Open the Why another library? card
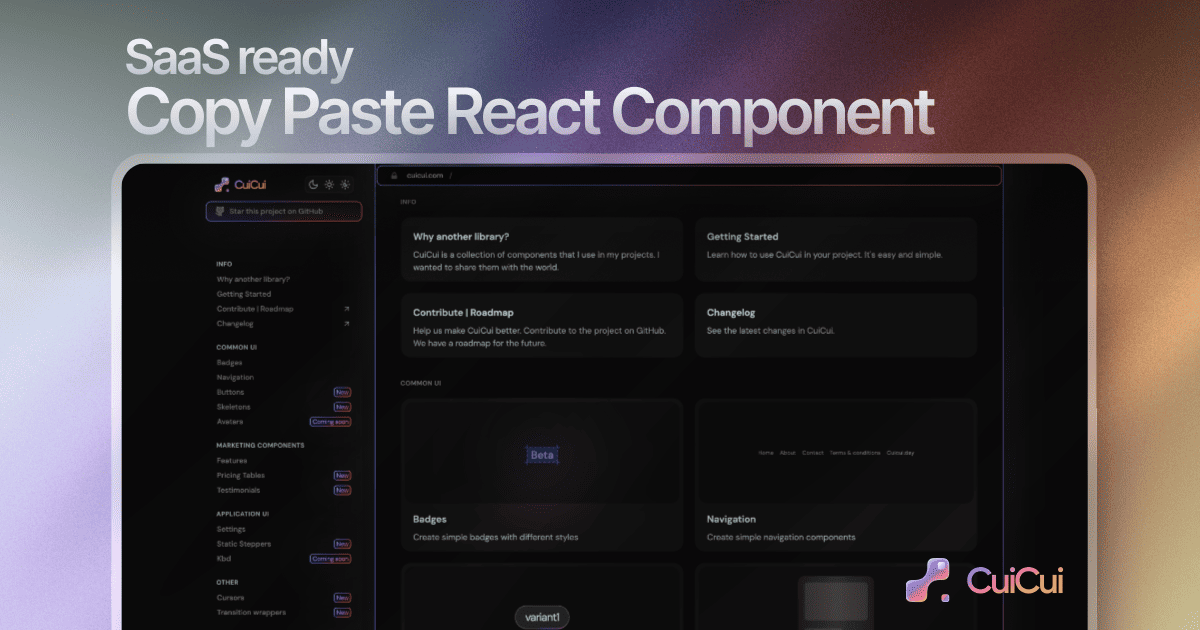 click(541, 249)
